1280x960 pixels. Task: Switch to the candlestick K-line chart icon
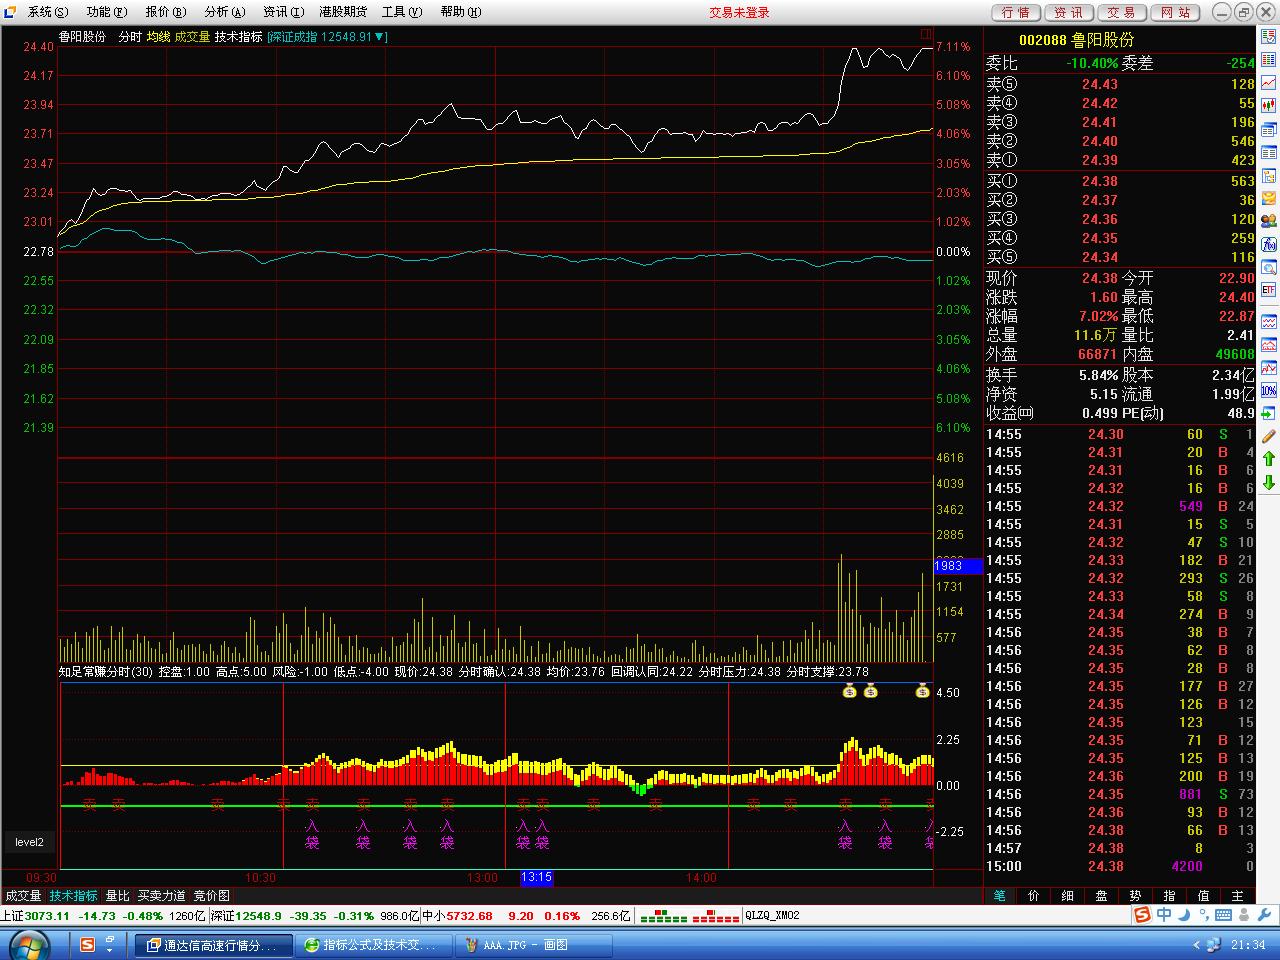coord(1269,105)
